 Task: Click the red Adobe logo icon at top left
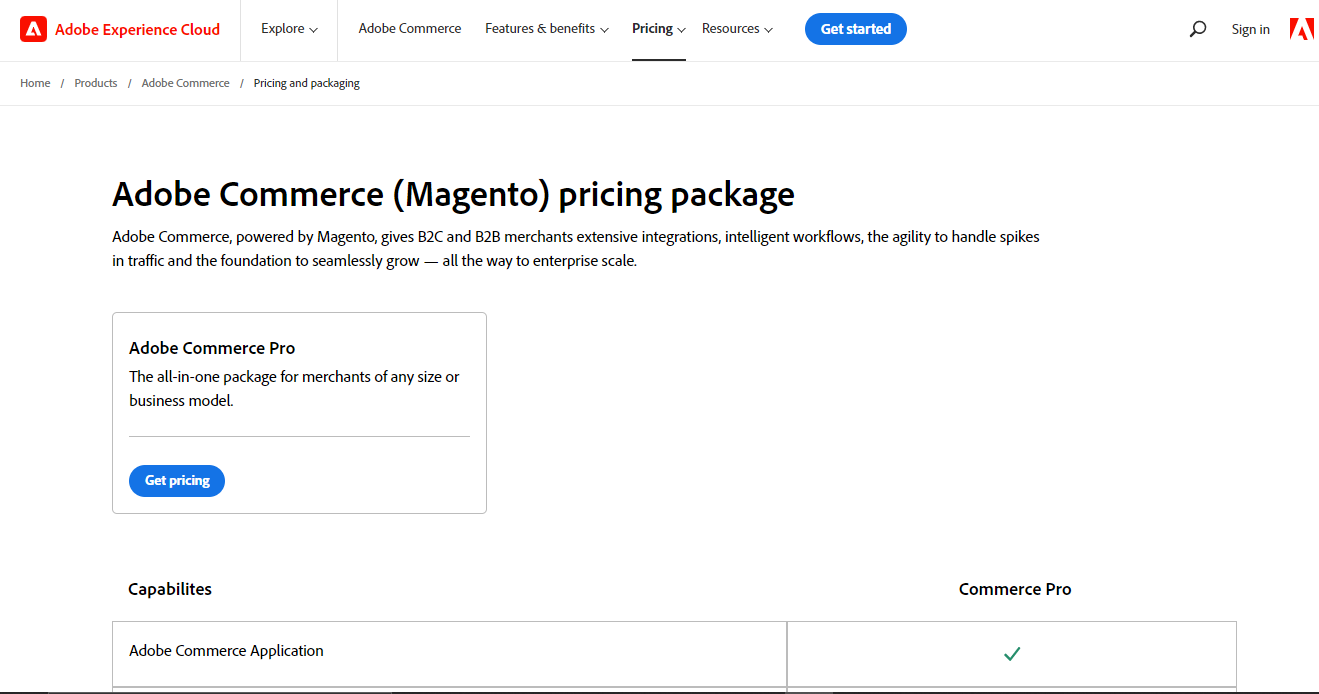click(x=33, y=29)
